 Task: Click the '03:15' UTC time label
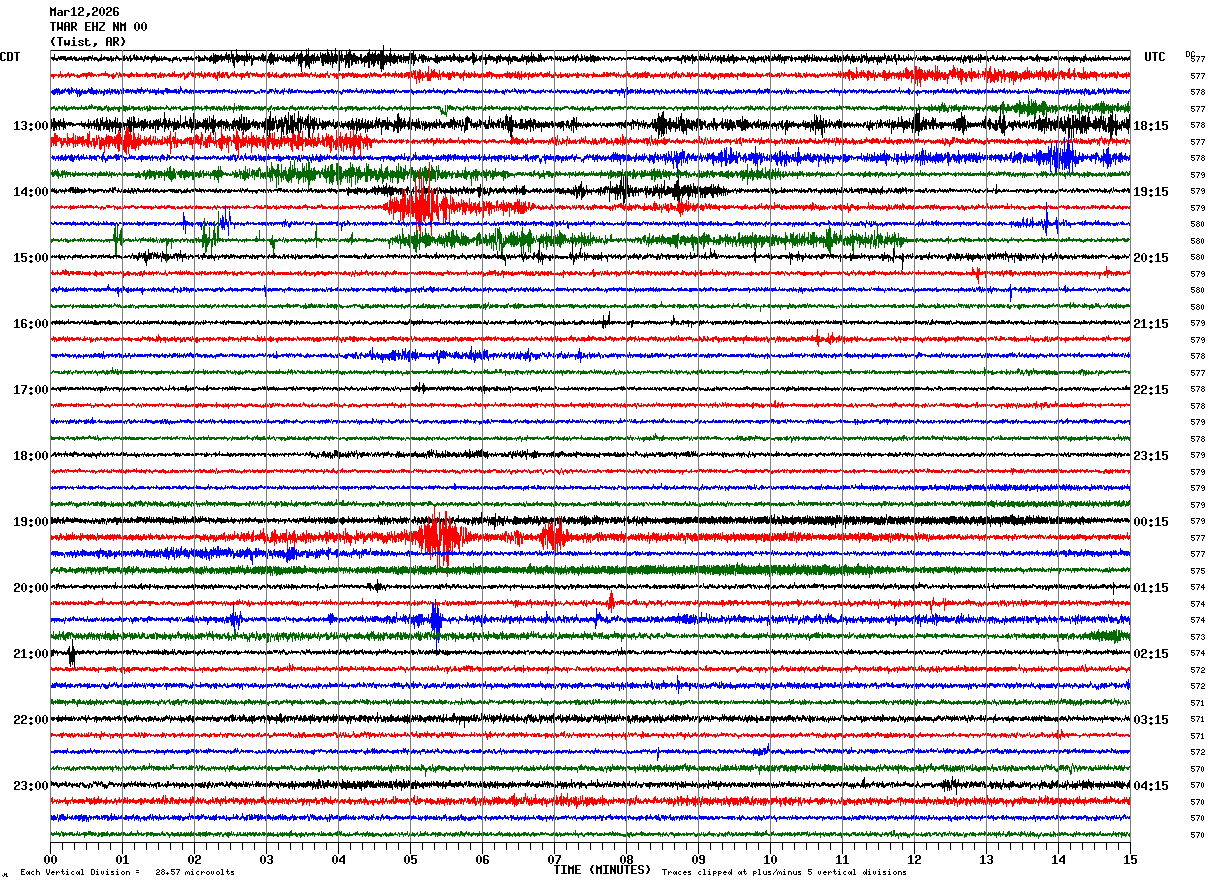click(1150, 720)
